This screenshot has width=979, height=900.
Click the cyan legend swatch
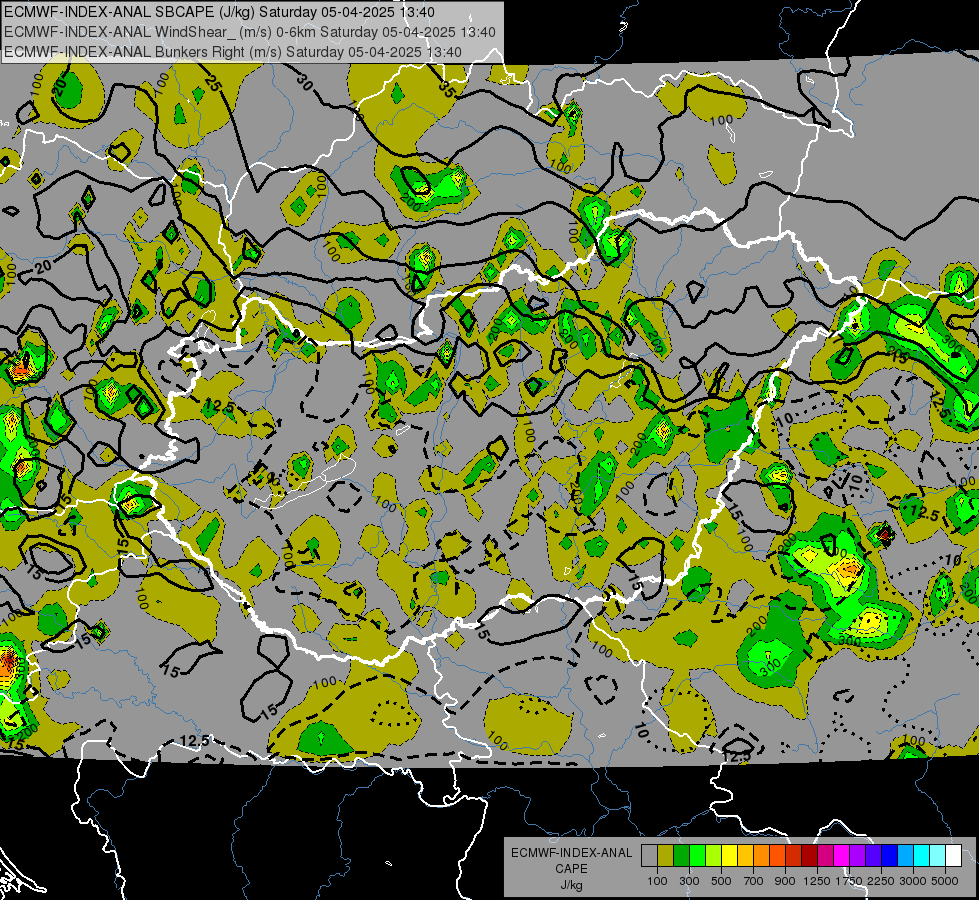[x=922, y=855]
